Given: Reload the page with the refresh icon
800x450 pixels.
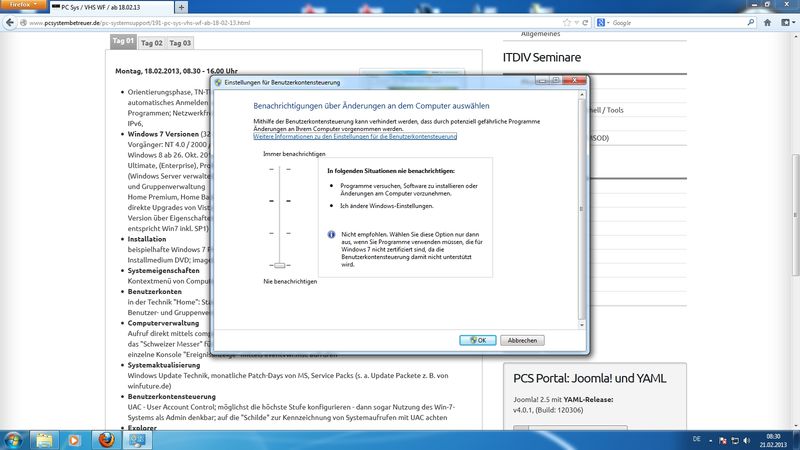Looking at the screenshot, I should [585, 23].
